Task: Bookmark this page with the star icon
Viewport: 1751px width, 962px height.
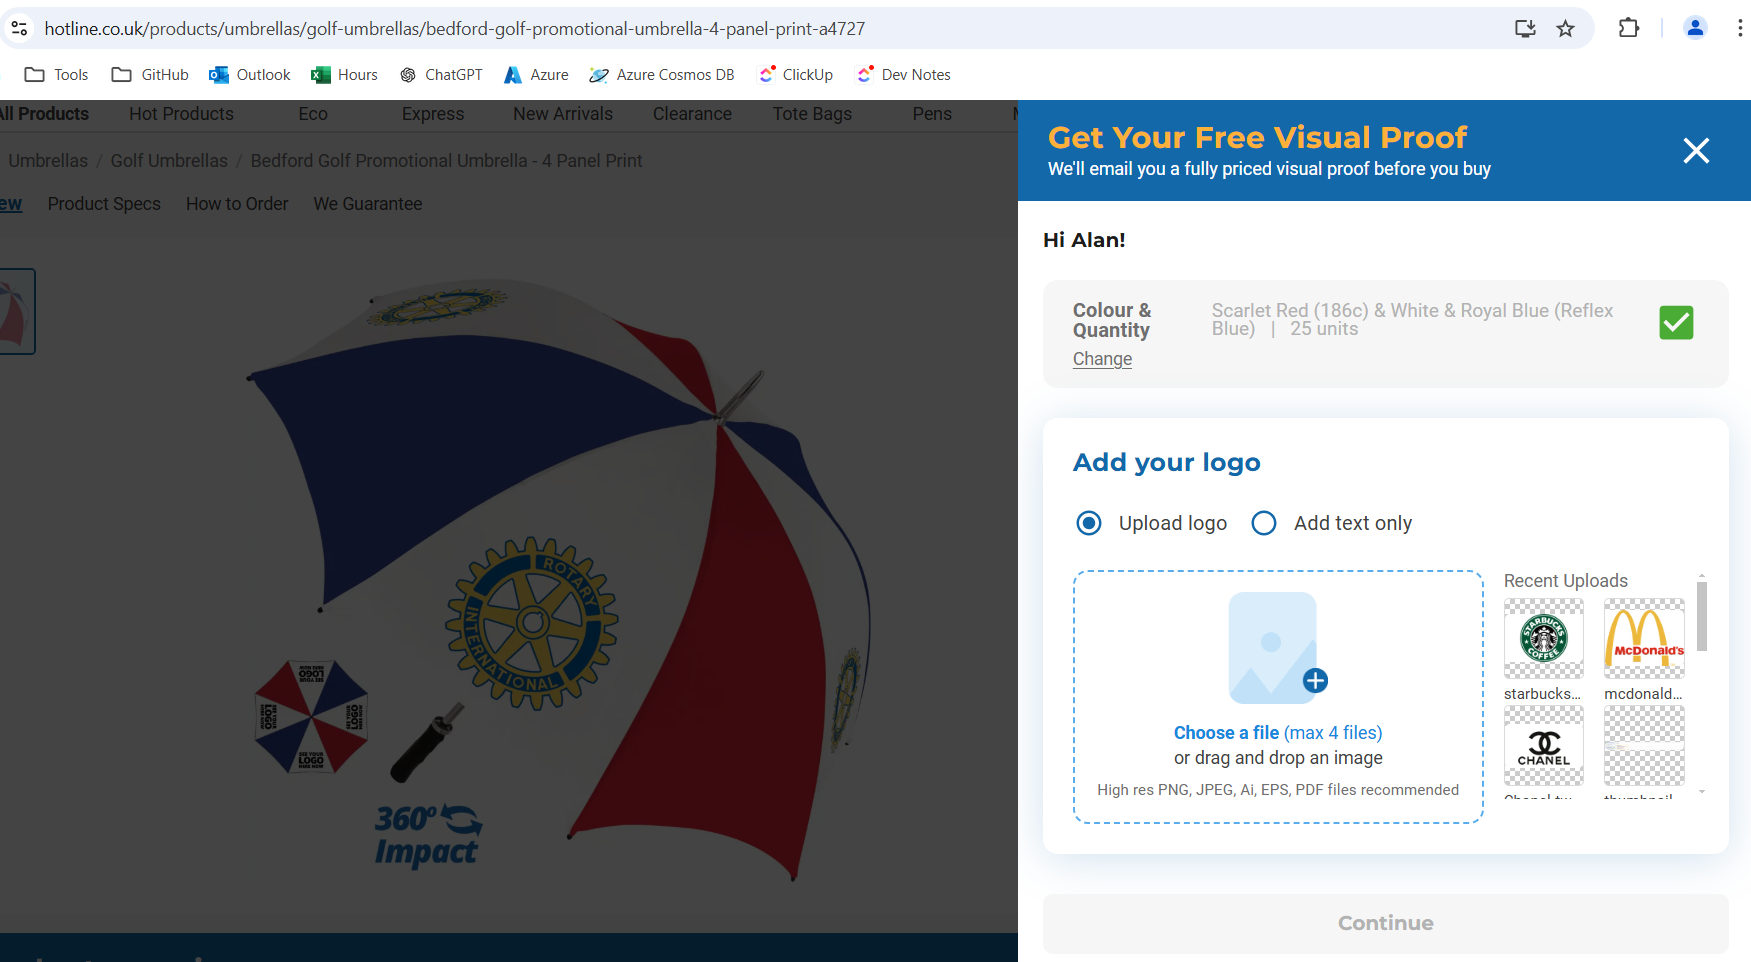Action: point(1565,29)
